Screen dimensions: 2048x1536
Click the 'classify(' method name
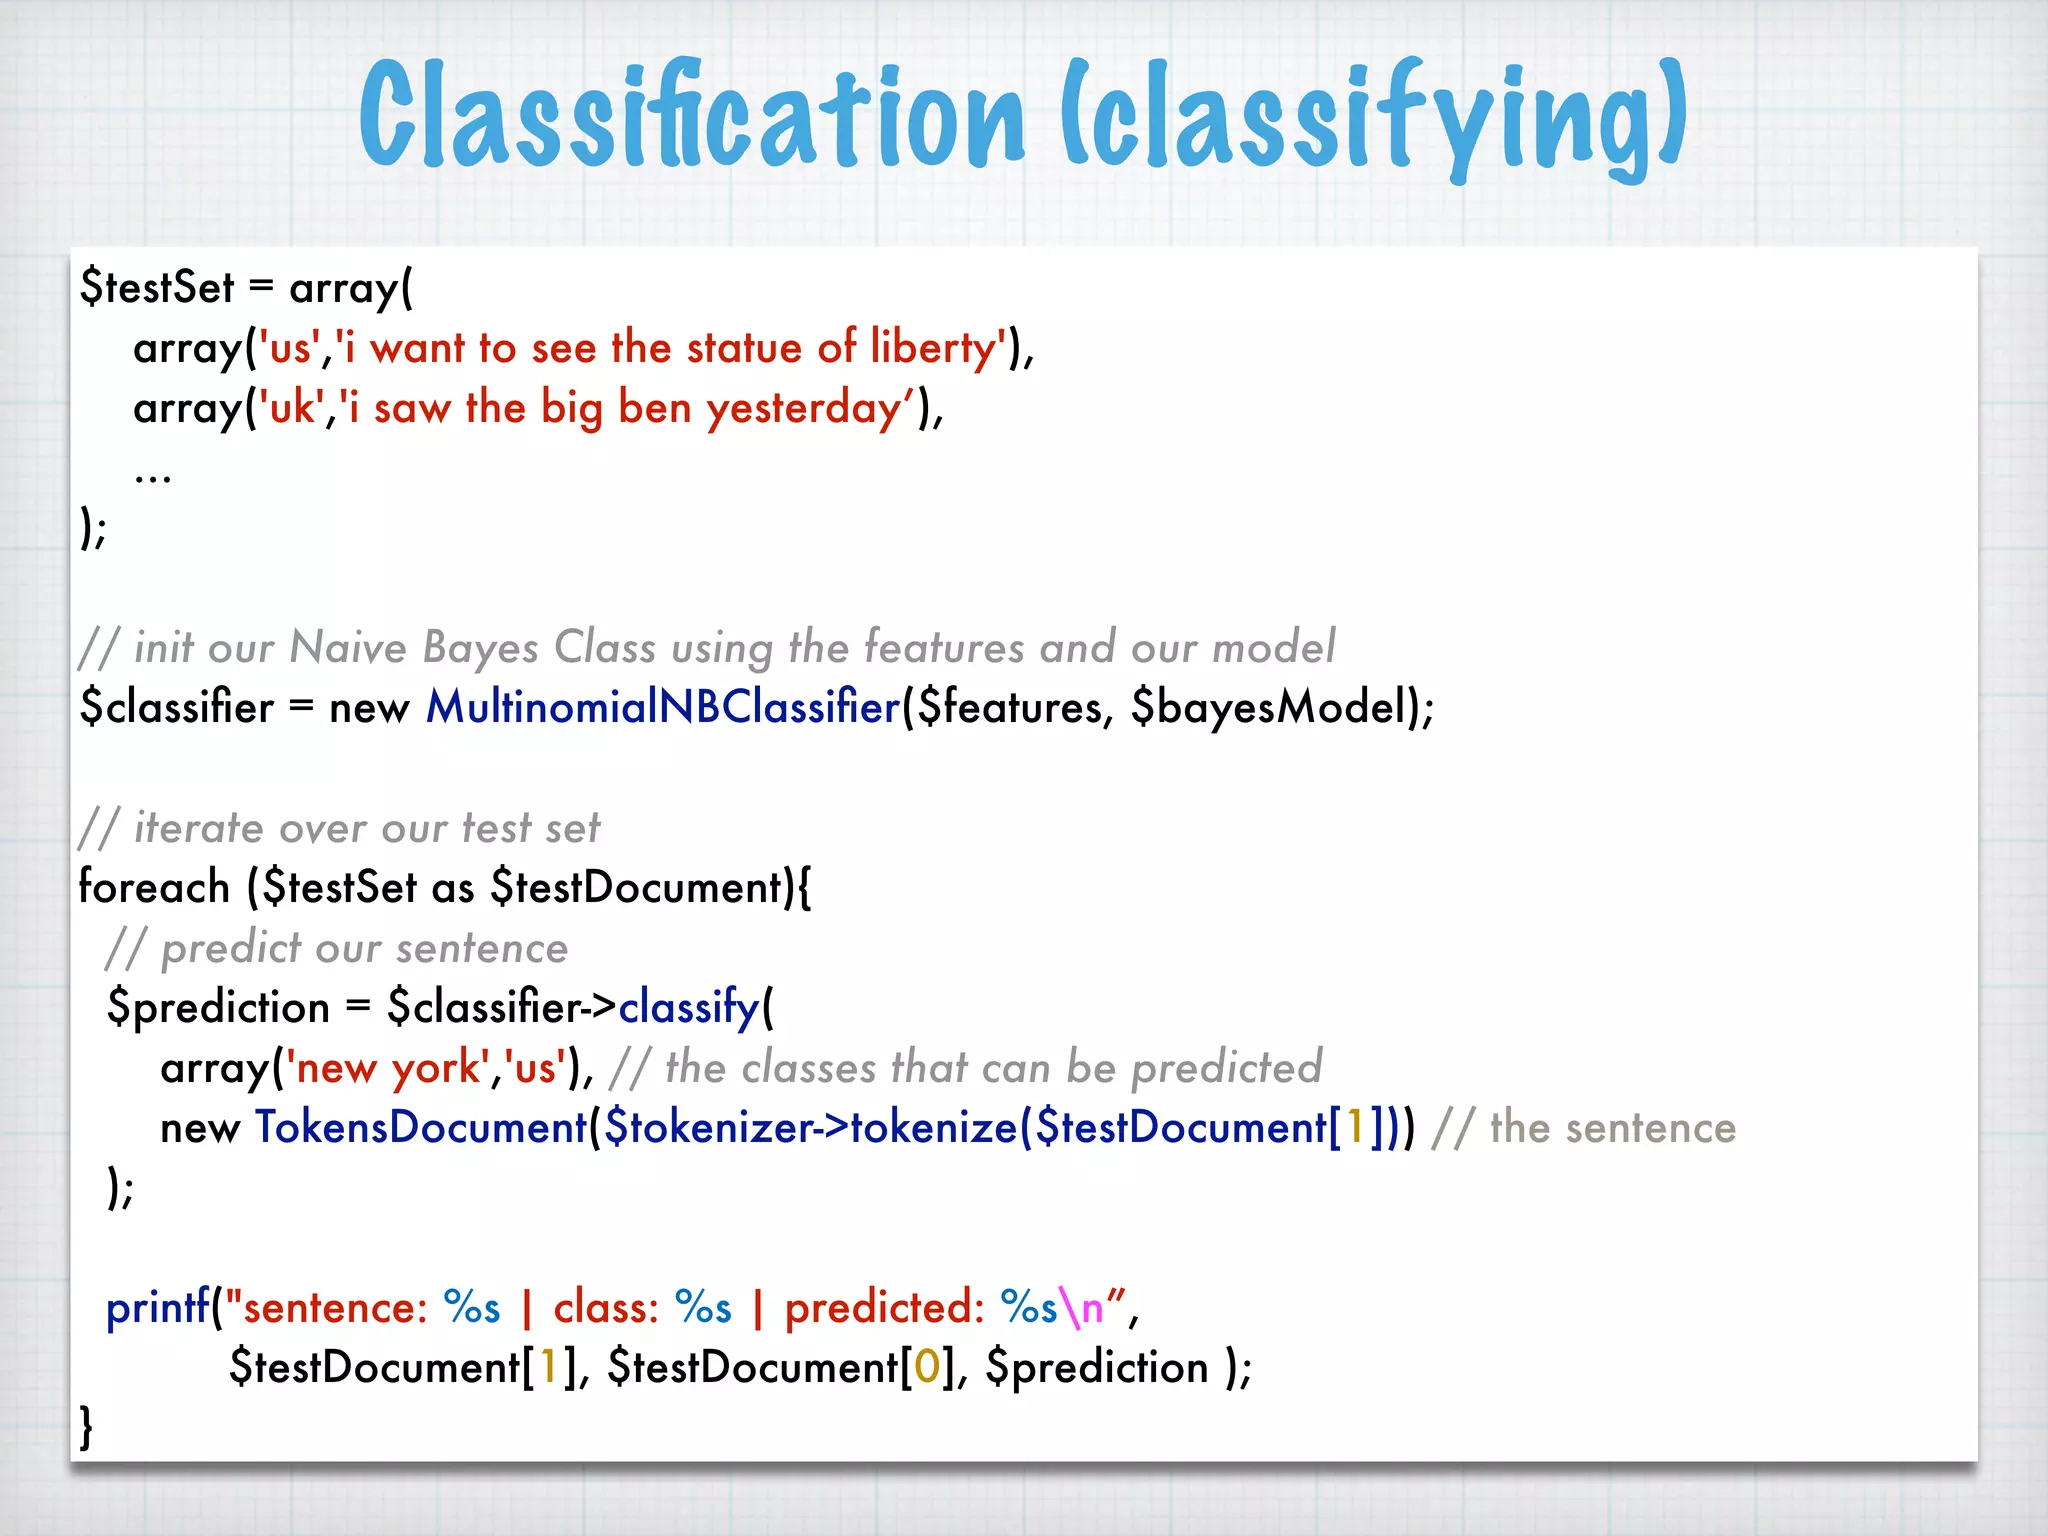[x=696, y=1007]
